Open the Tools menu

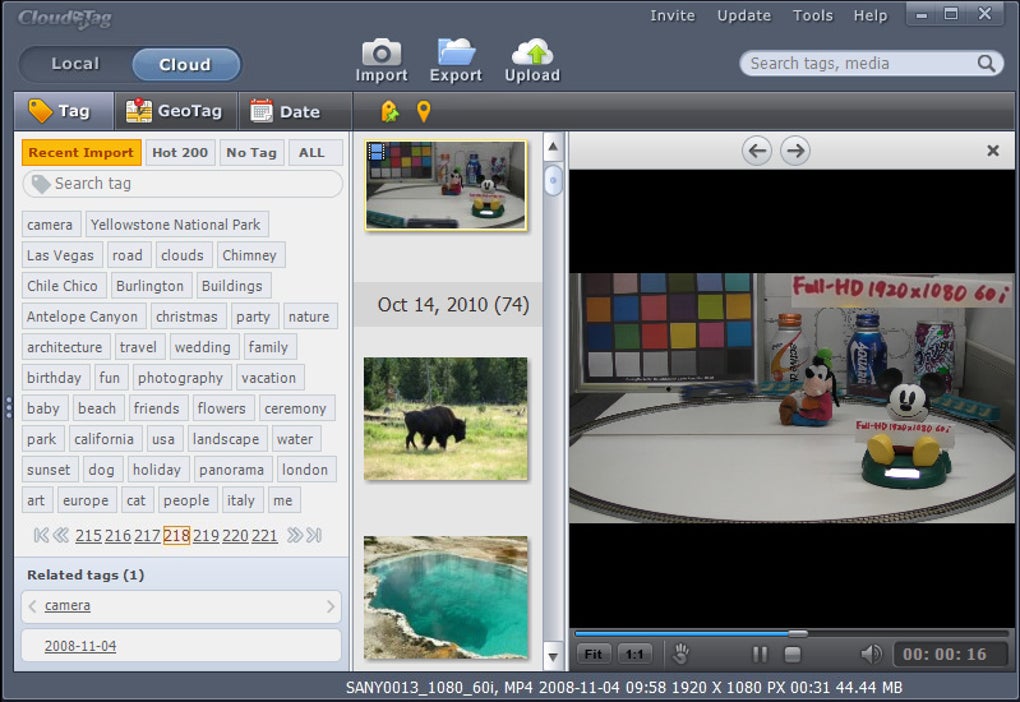point(812,16)
